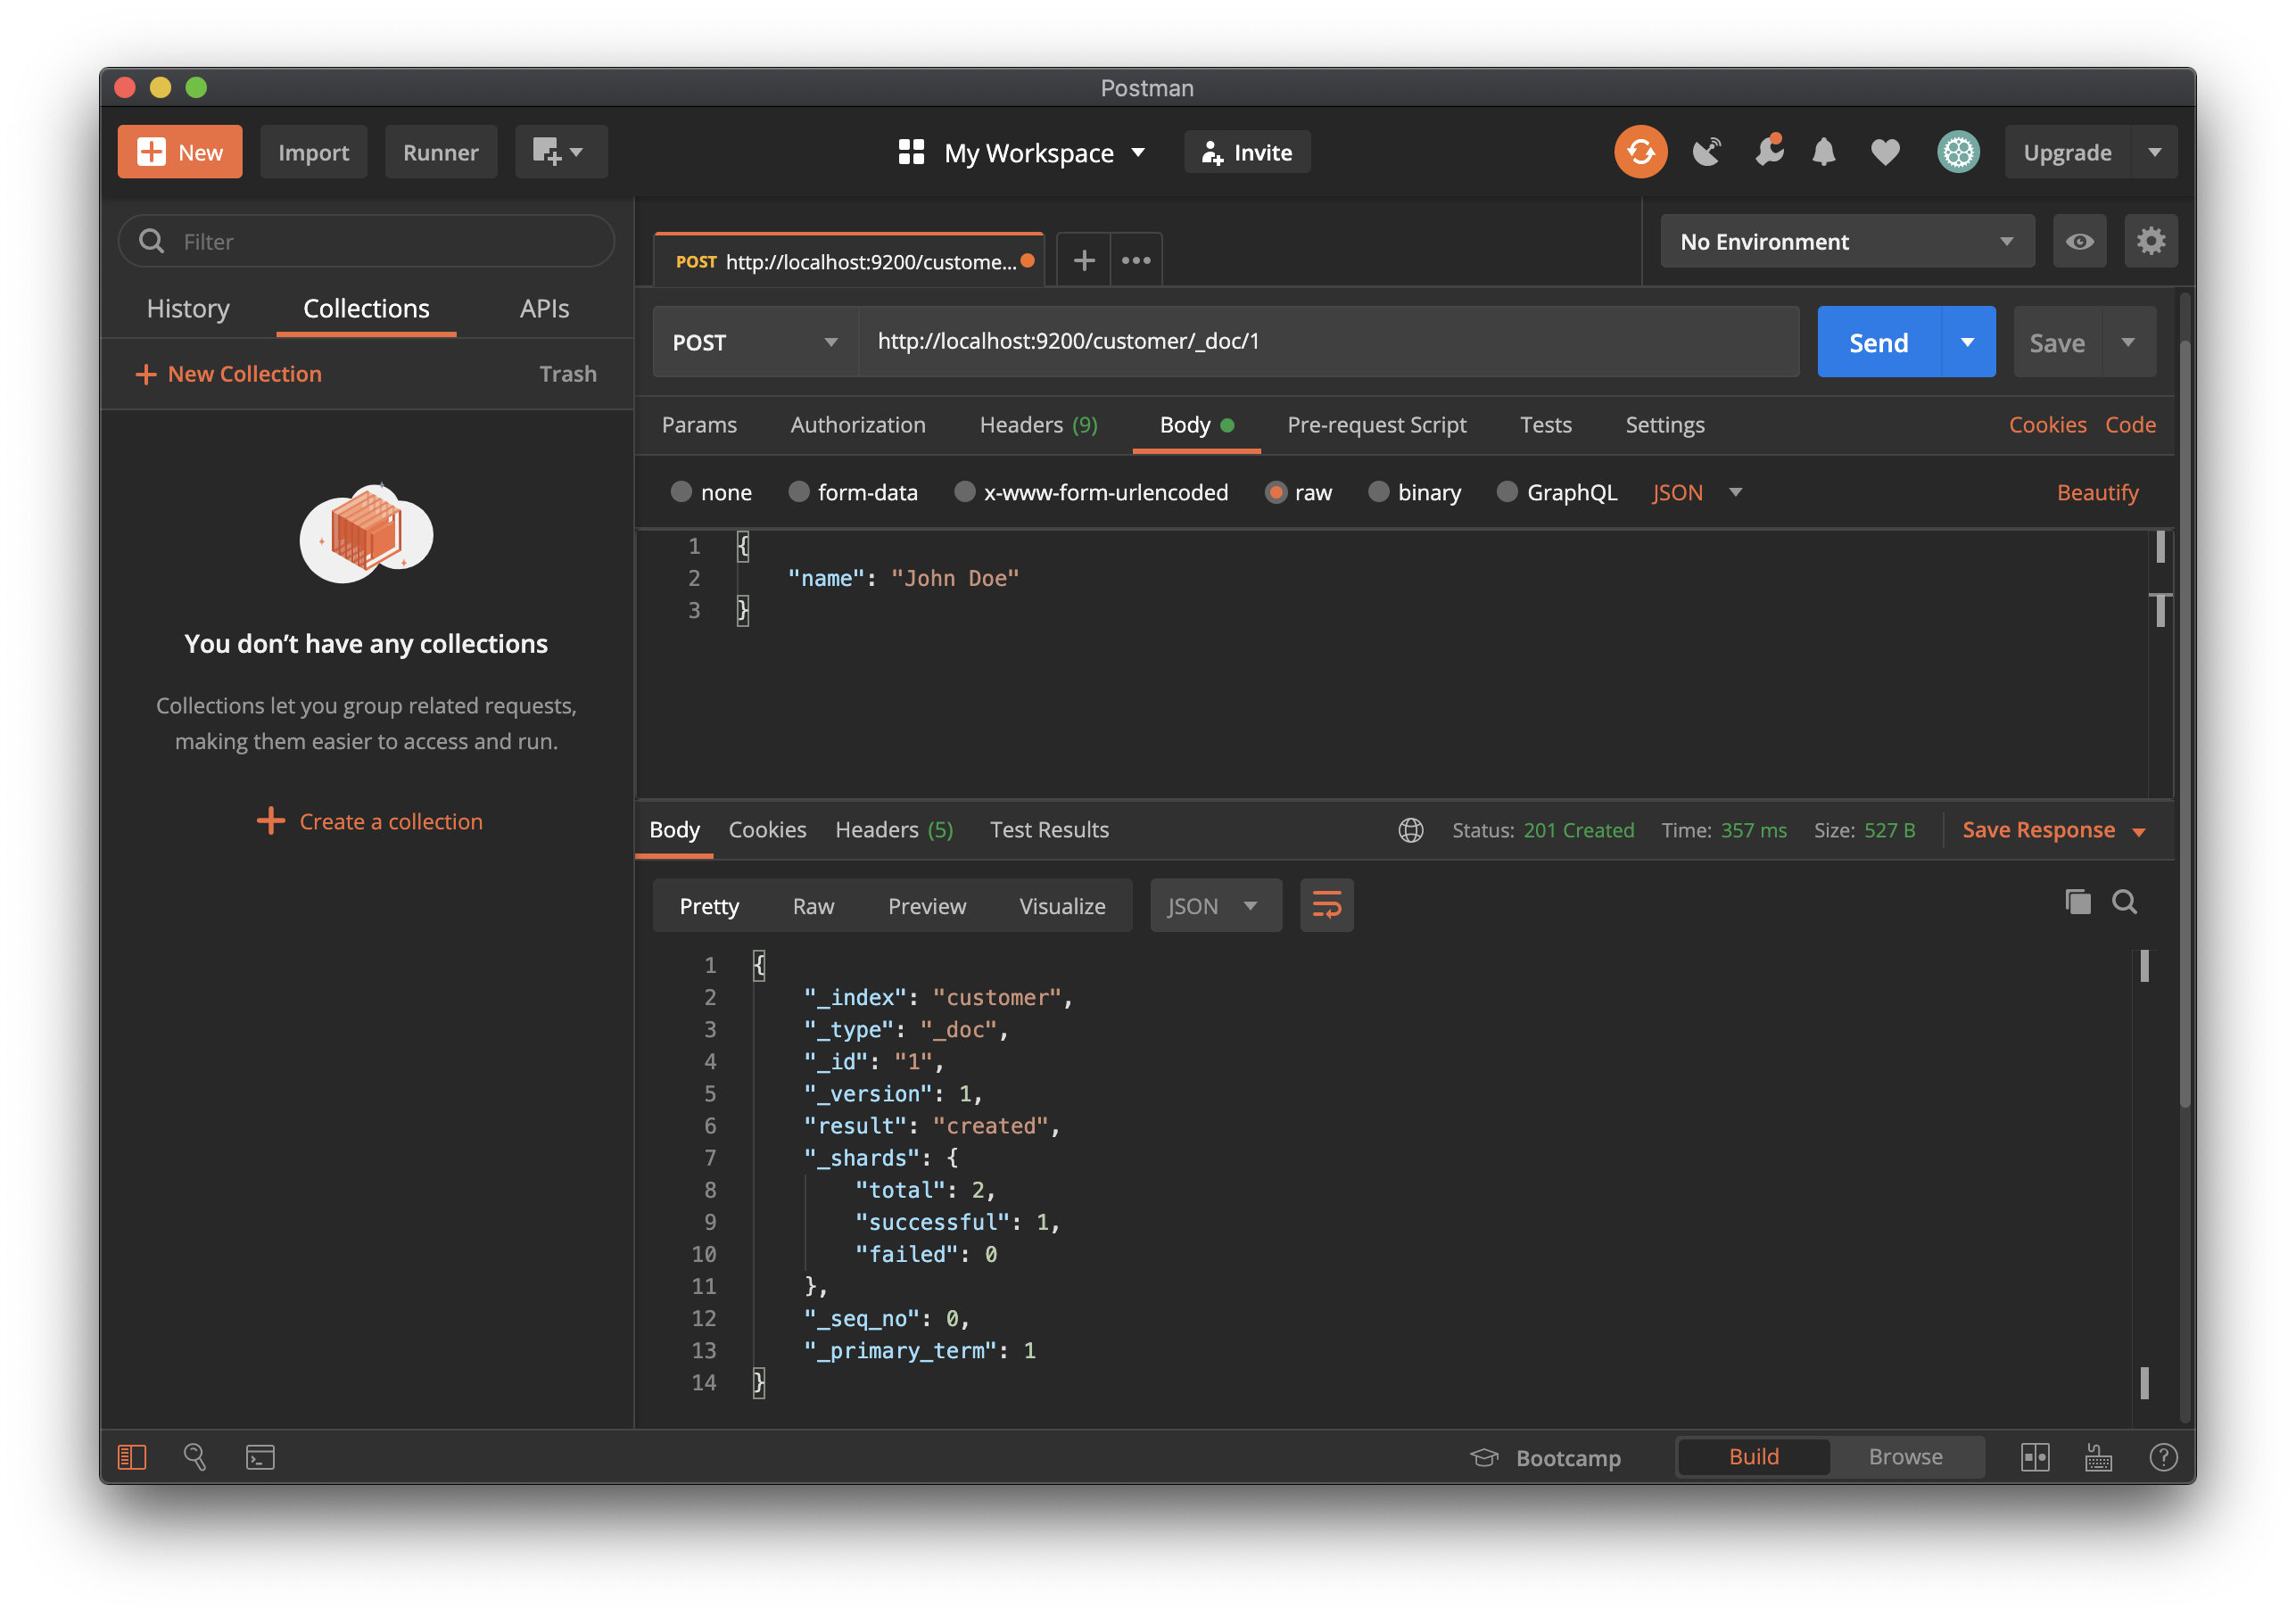Click the Beautify link
The image size is (2296, 1616).
(2097, 492)
